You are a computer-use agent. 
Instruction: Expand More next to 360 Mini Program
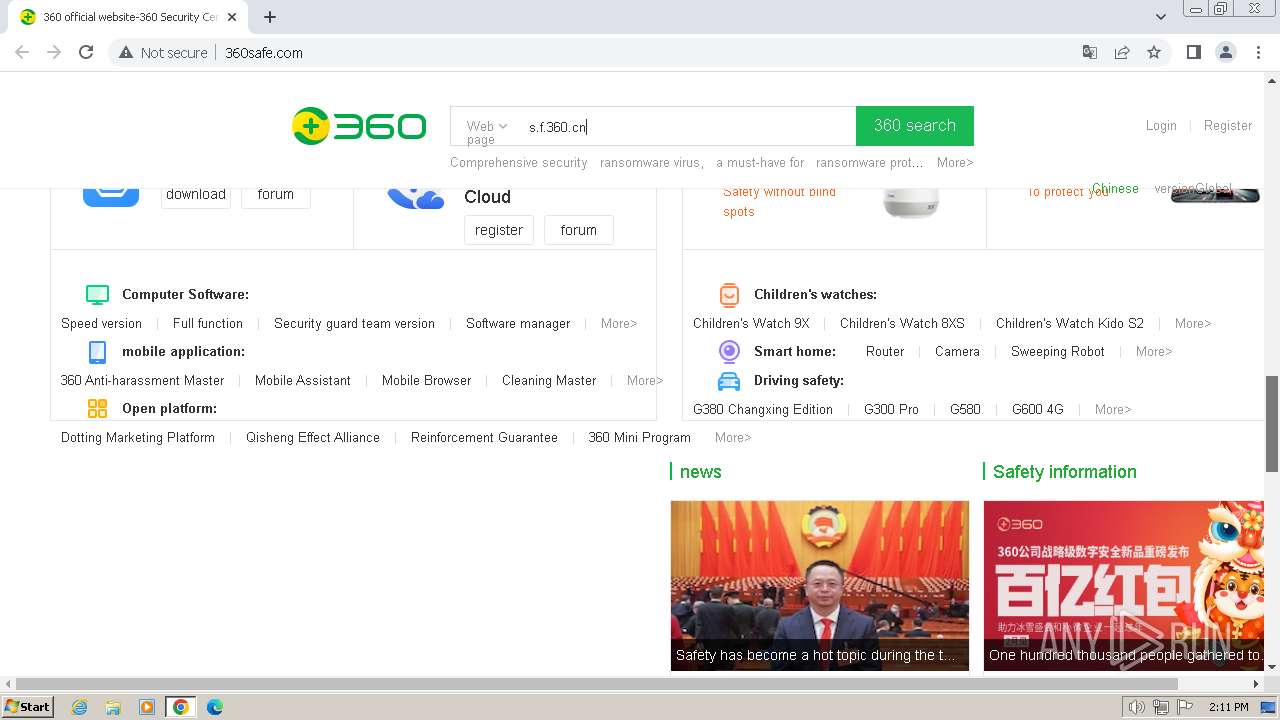click(733, 437)
